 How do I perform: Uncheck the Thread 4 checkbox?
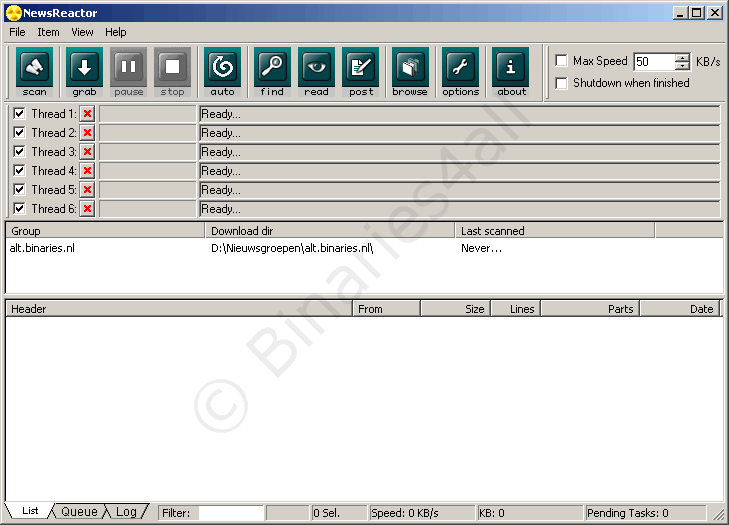pos(19,171)
